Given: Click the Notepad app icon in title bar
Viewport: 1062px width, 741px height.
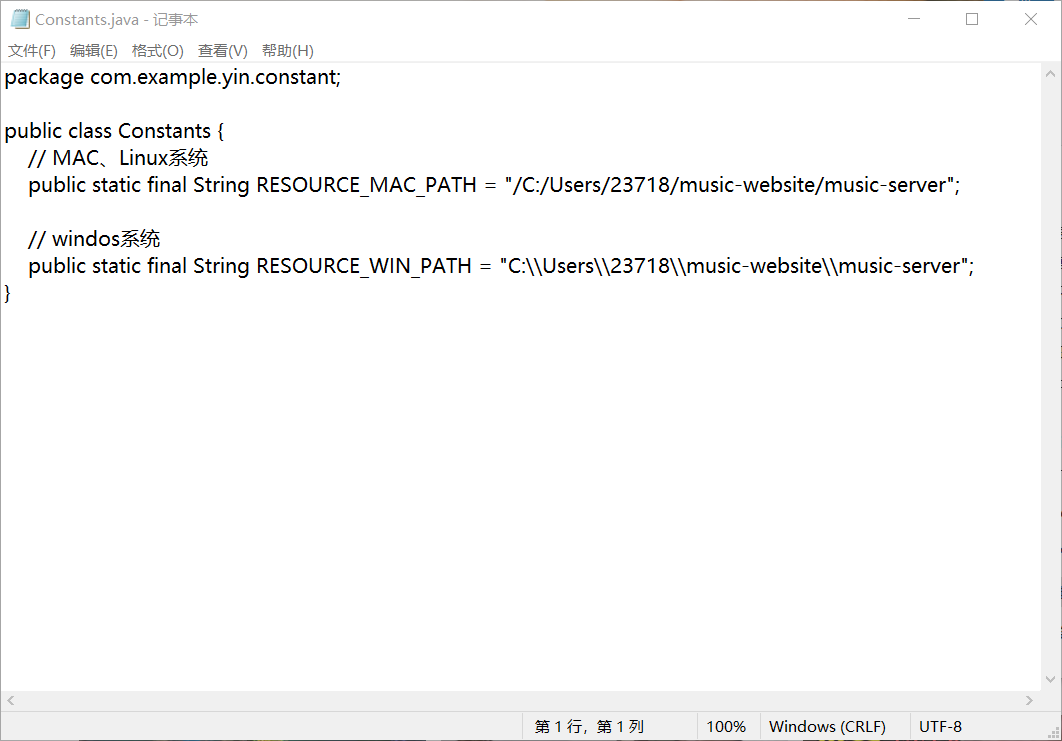Looking at the screenshot, I should (x=20, y=20).
